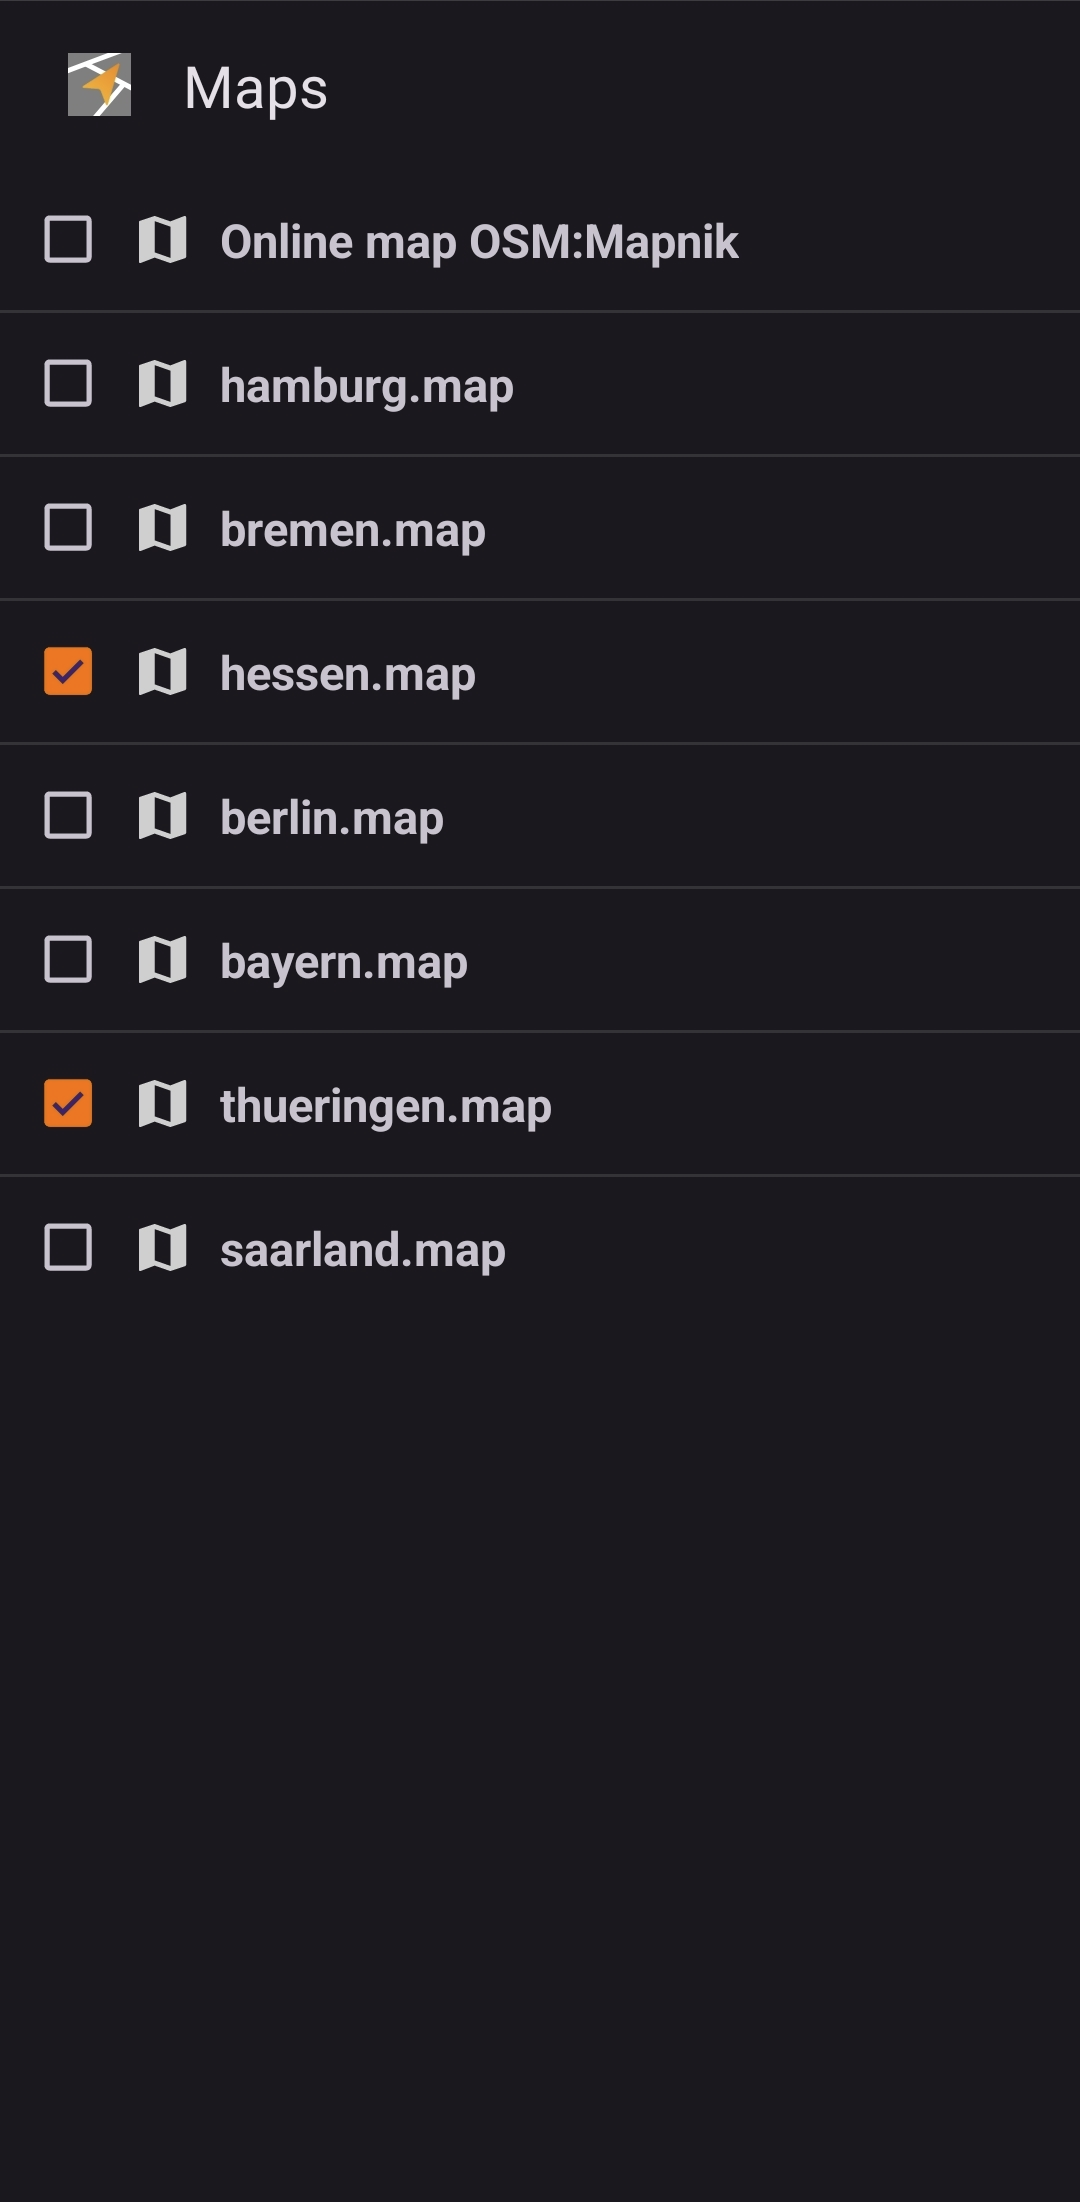The image size is (1080, 2202).
Task: Select the Online map OSM:Mapnik label
Action: [479, 242]
